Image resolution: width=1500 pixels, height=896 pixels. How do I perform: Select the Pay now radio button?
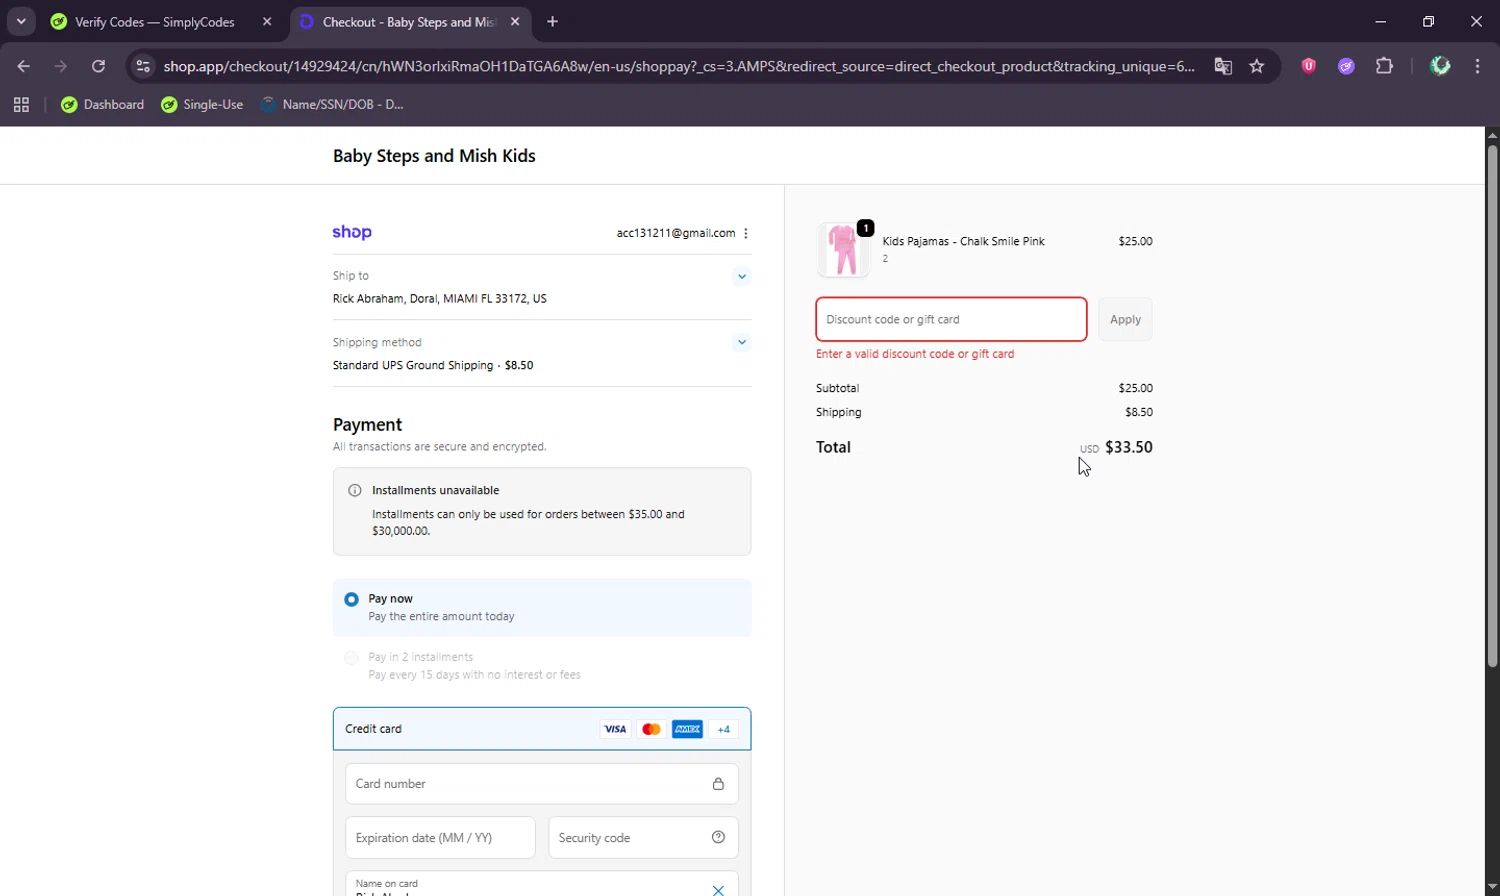point(351,600)
